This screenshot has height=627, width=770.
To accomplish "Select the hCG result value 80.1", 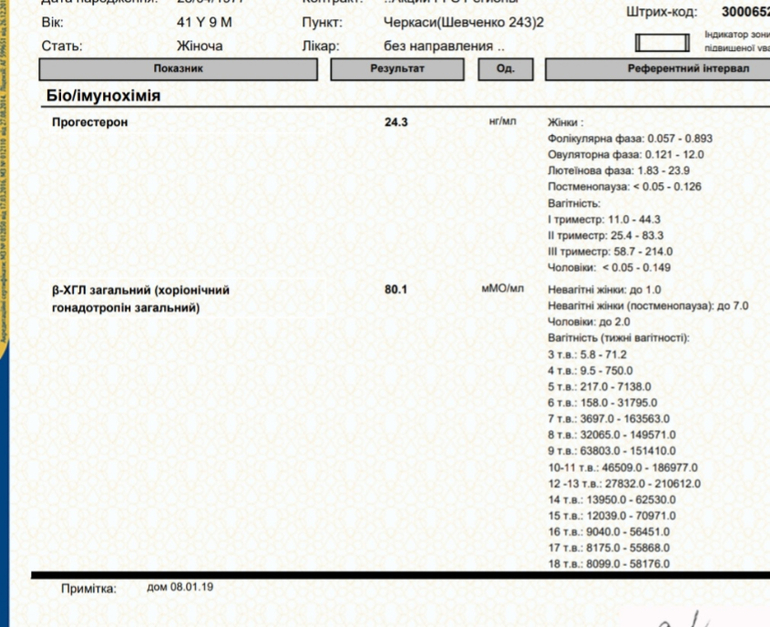I will (396, 290).
